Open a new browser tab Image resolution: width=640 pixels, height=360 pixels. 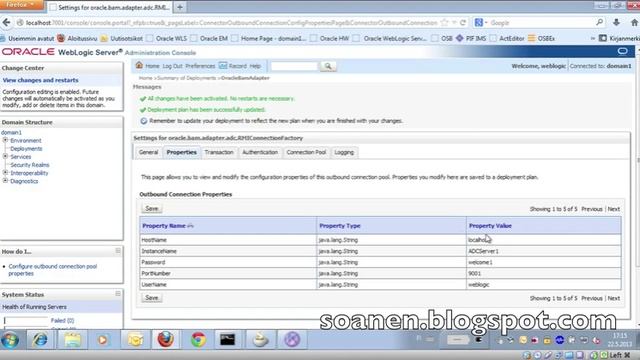click(x=180, y=7)
